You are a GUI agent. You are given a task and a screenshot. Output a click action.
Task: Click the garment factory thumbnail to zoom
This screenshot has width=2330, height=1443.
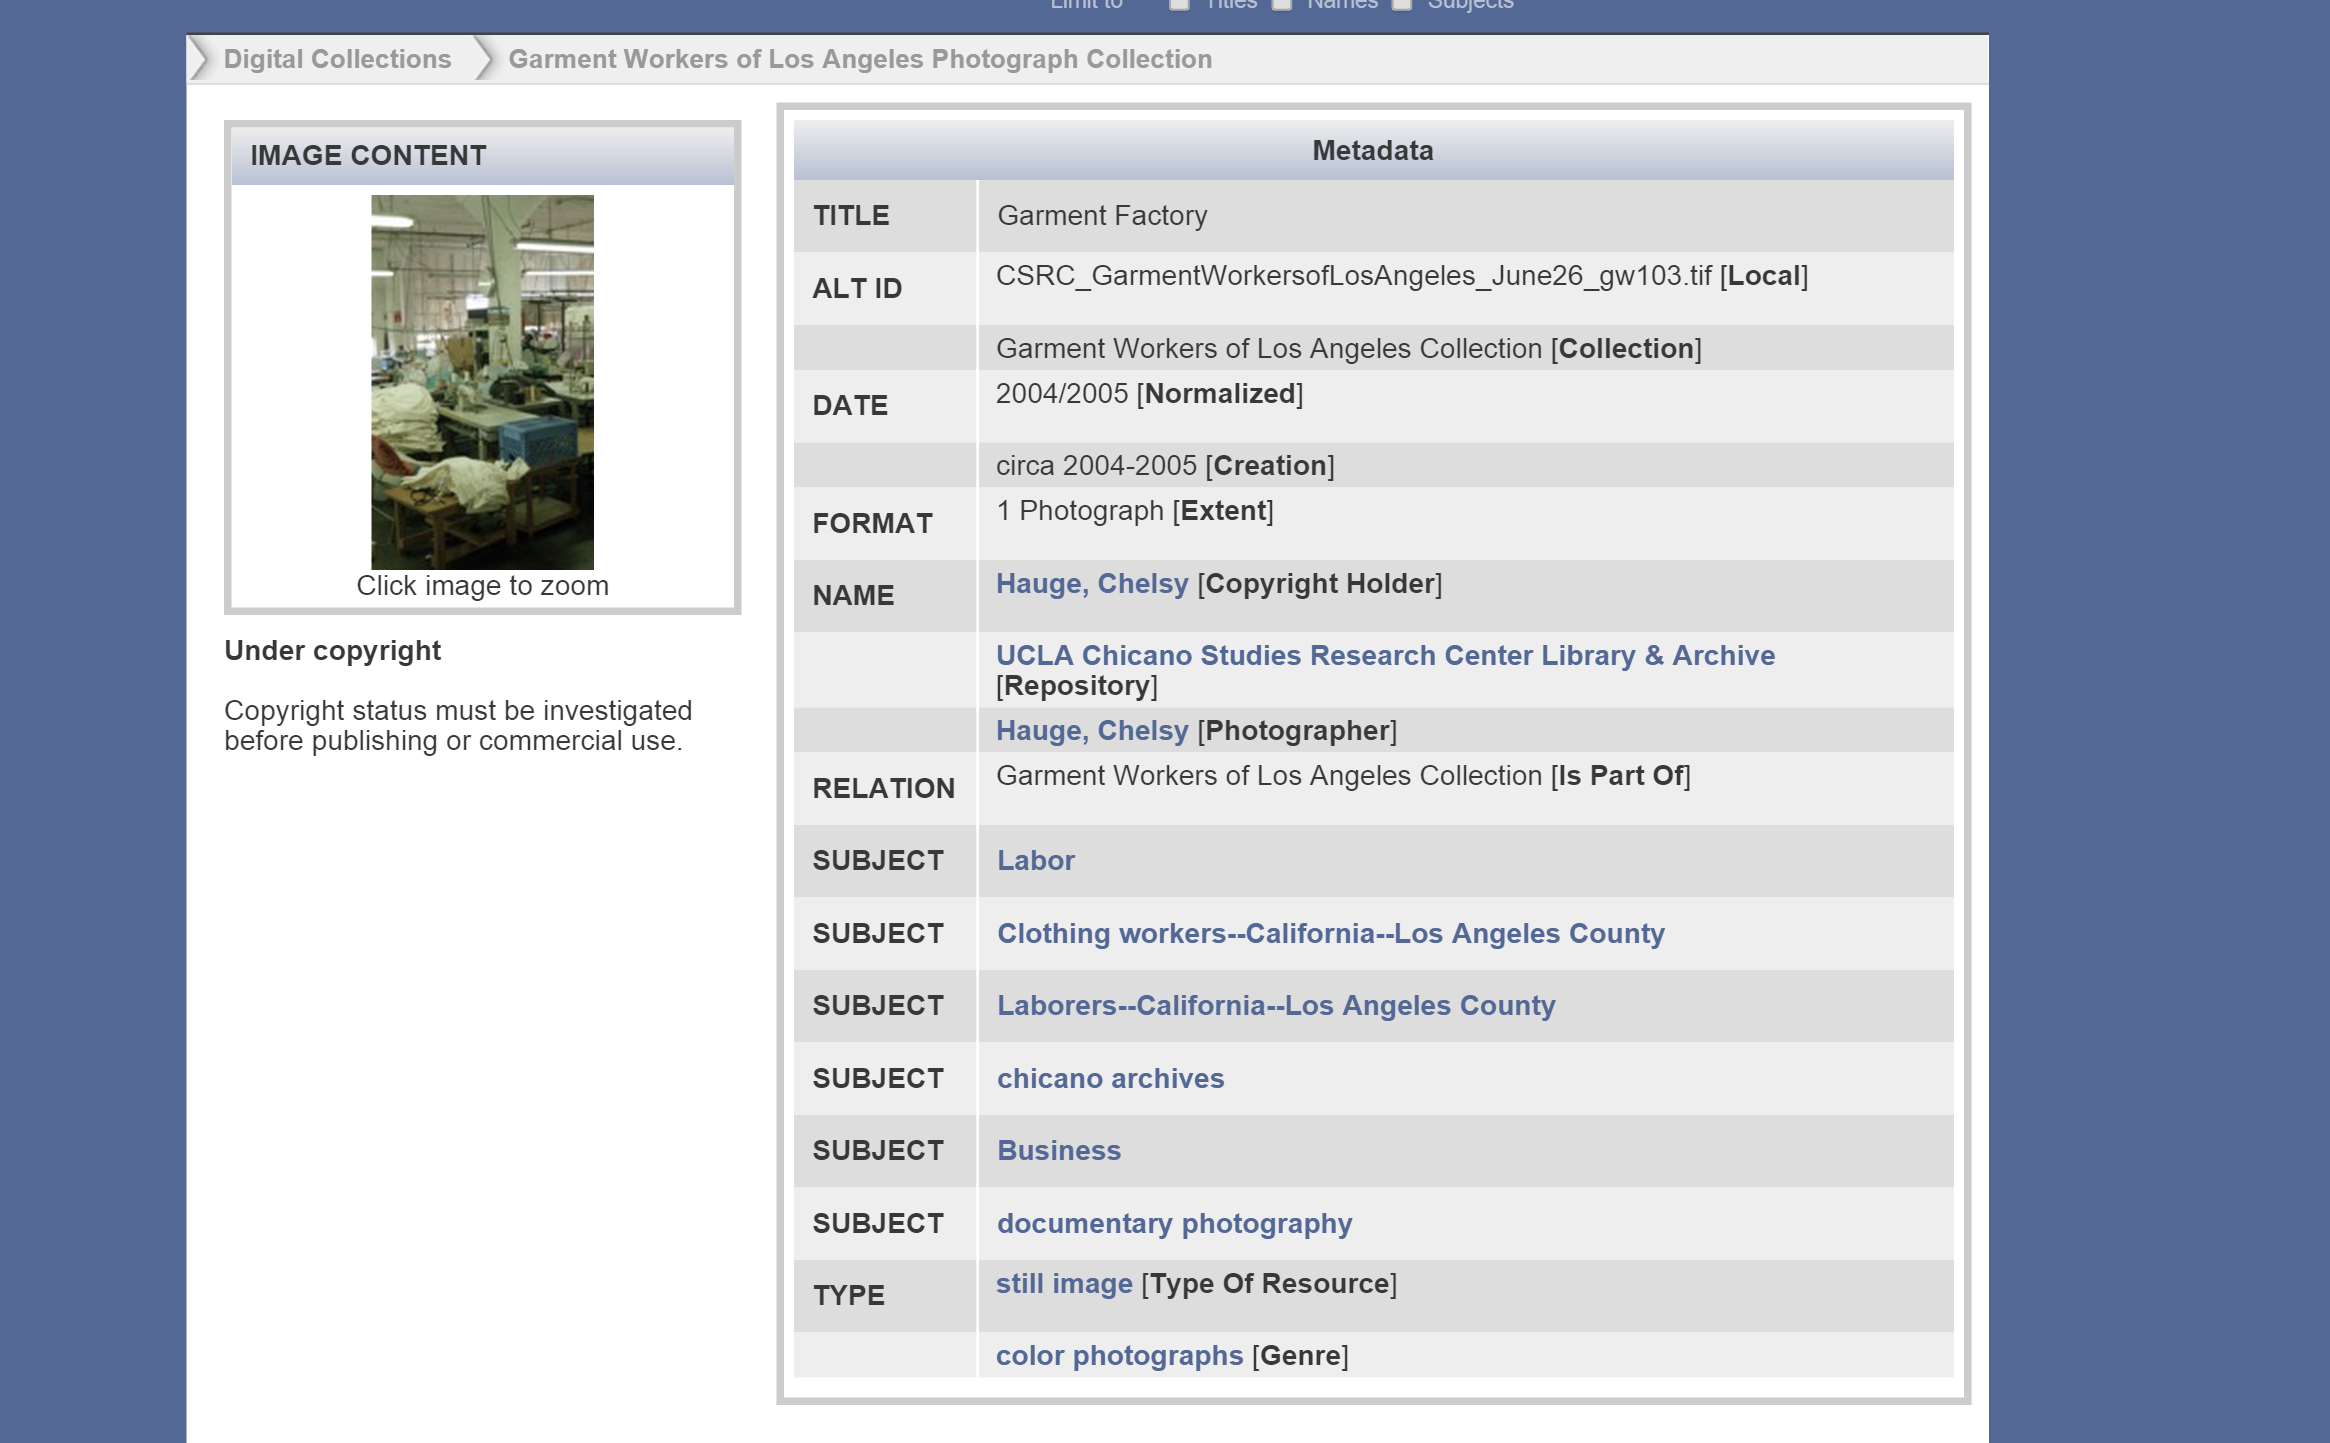482,381
